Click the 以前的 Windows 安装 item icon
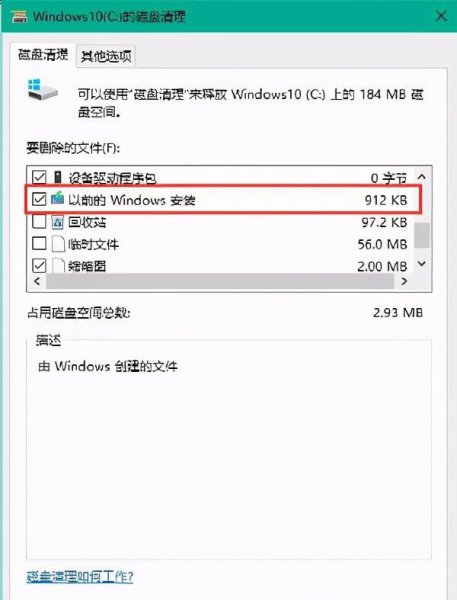The width and height of the screenshot is (457, 600). 57,199
